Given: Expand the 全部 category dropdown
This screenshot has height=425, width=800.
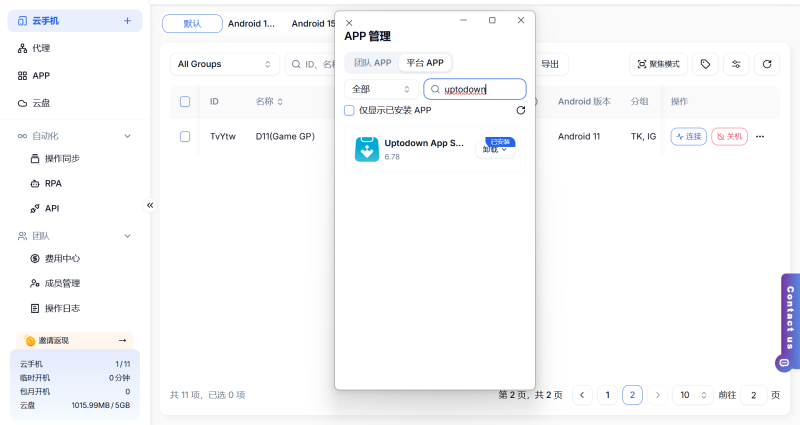Looking at the screenshot, I should tap(381, 89).
